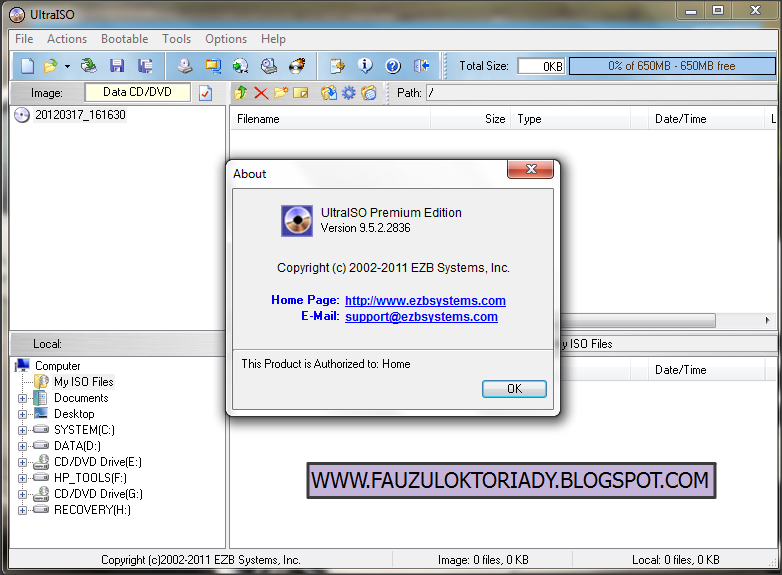
Task: Open the http://www.ezbsystems.com home page link
Action: click(425, 301)
